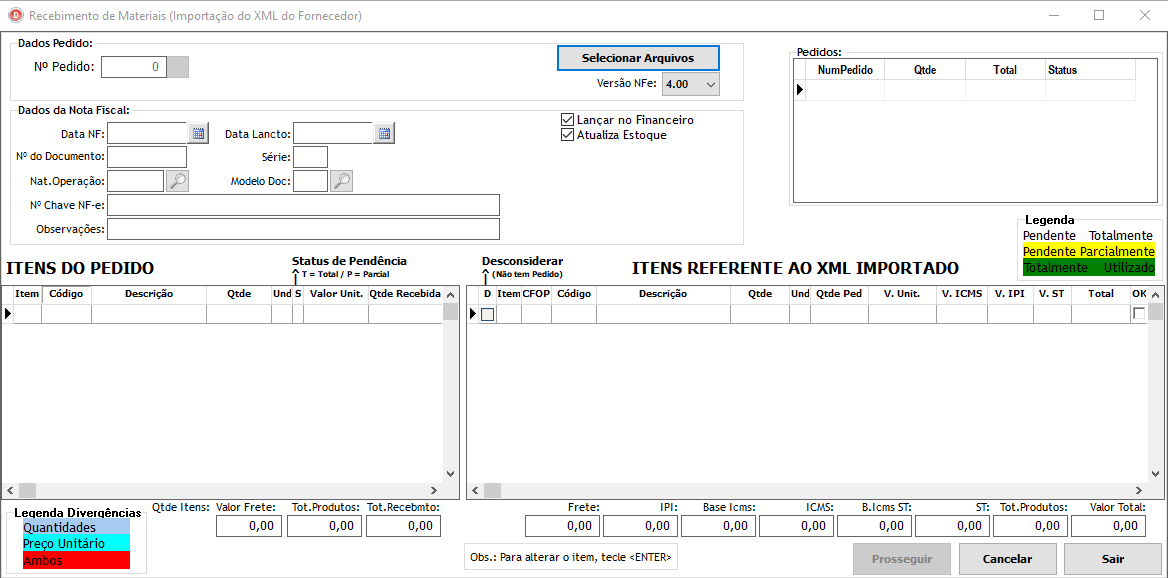Click the Modelo Doc search magnifier icon

(341, 181)
